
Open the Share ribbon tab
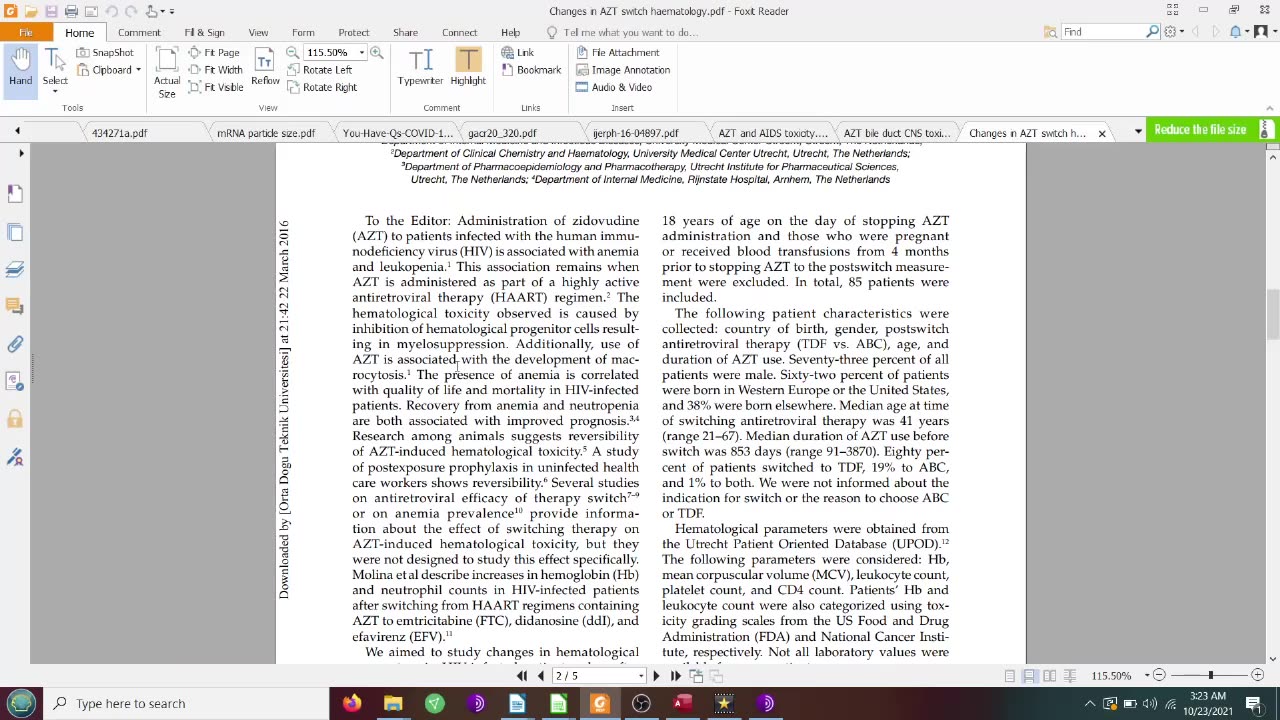405,32
